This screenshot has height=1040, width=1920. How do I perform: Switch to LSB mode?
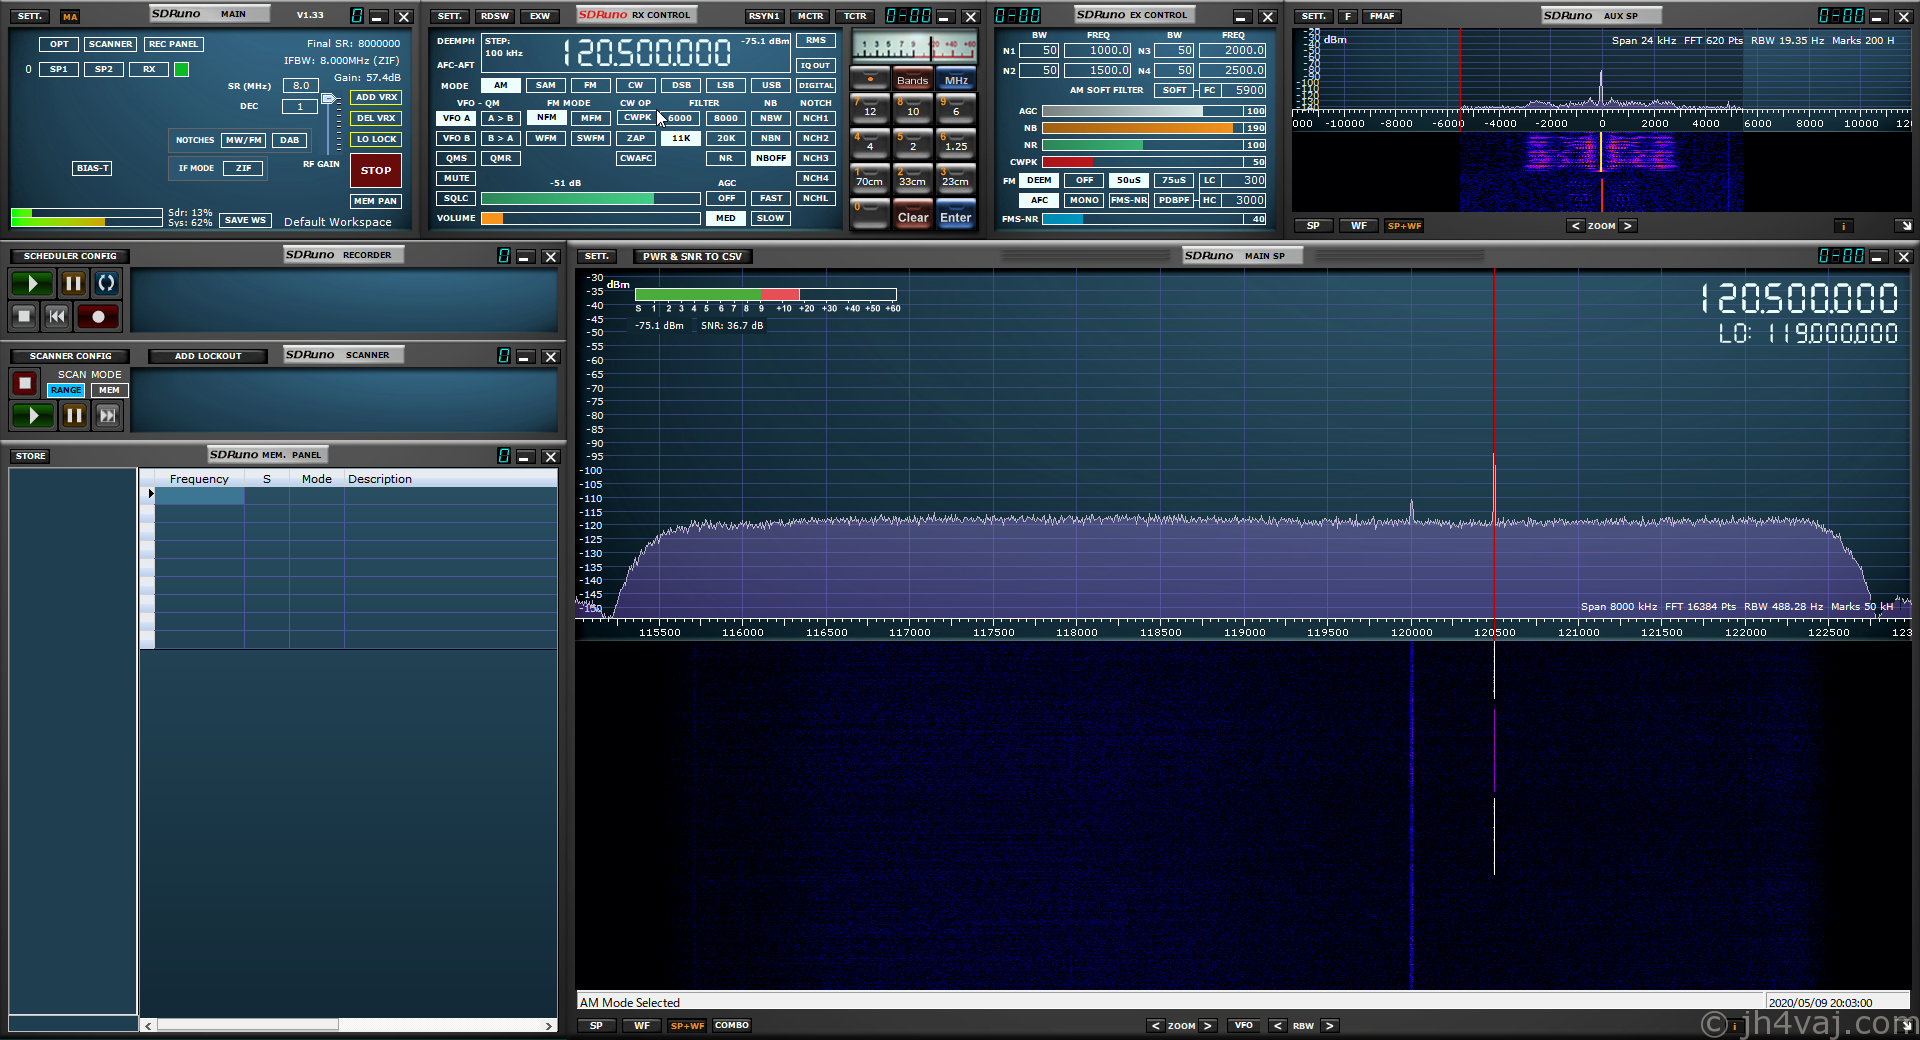click(726, 85)
